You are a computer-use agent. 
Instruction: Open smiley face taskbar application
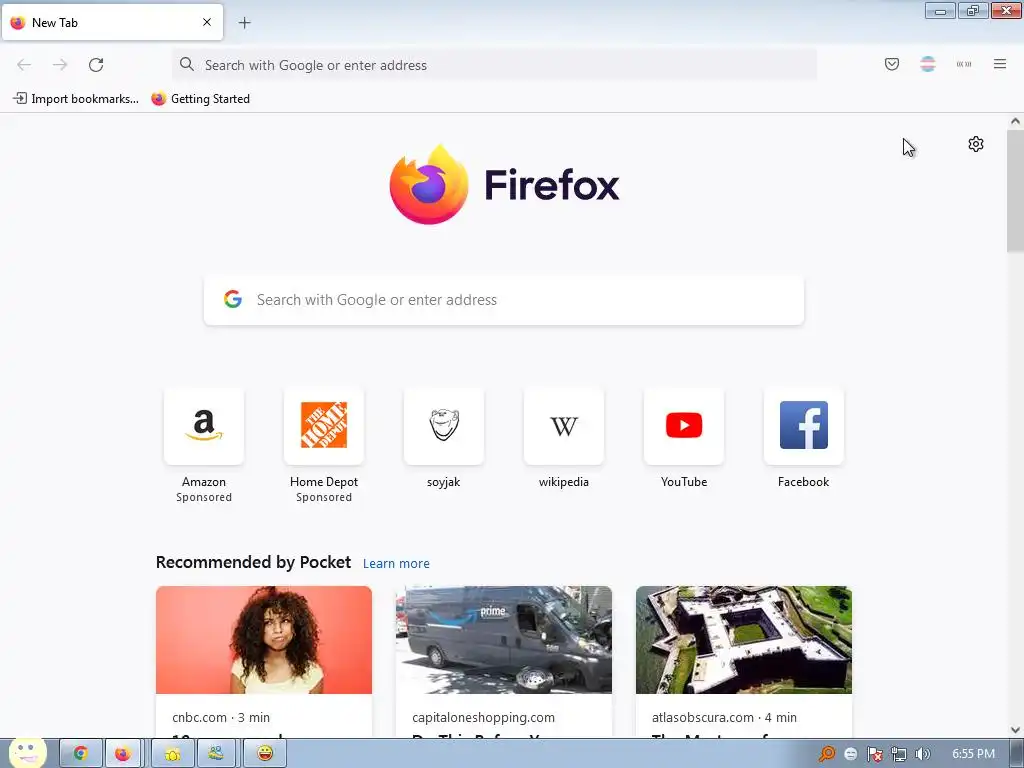pos(265,753)
